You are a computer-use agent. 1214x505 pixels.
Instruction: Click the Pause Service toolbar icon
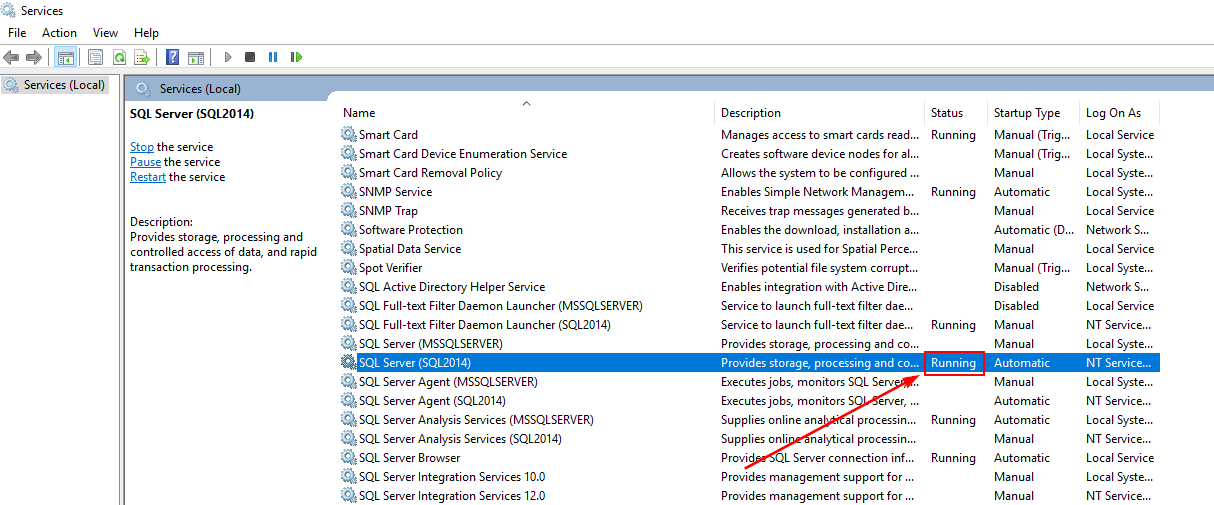[x=273, y=57]
